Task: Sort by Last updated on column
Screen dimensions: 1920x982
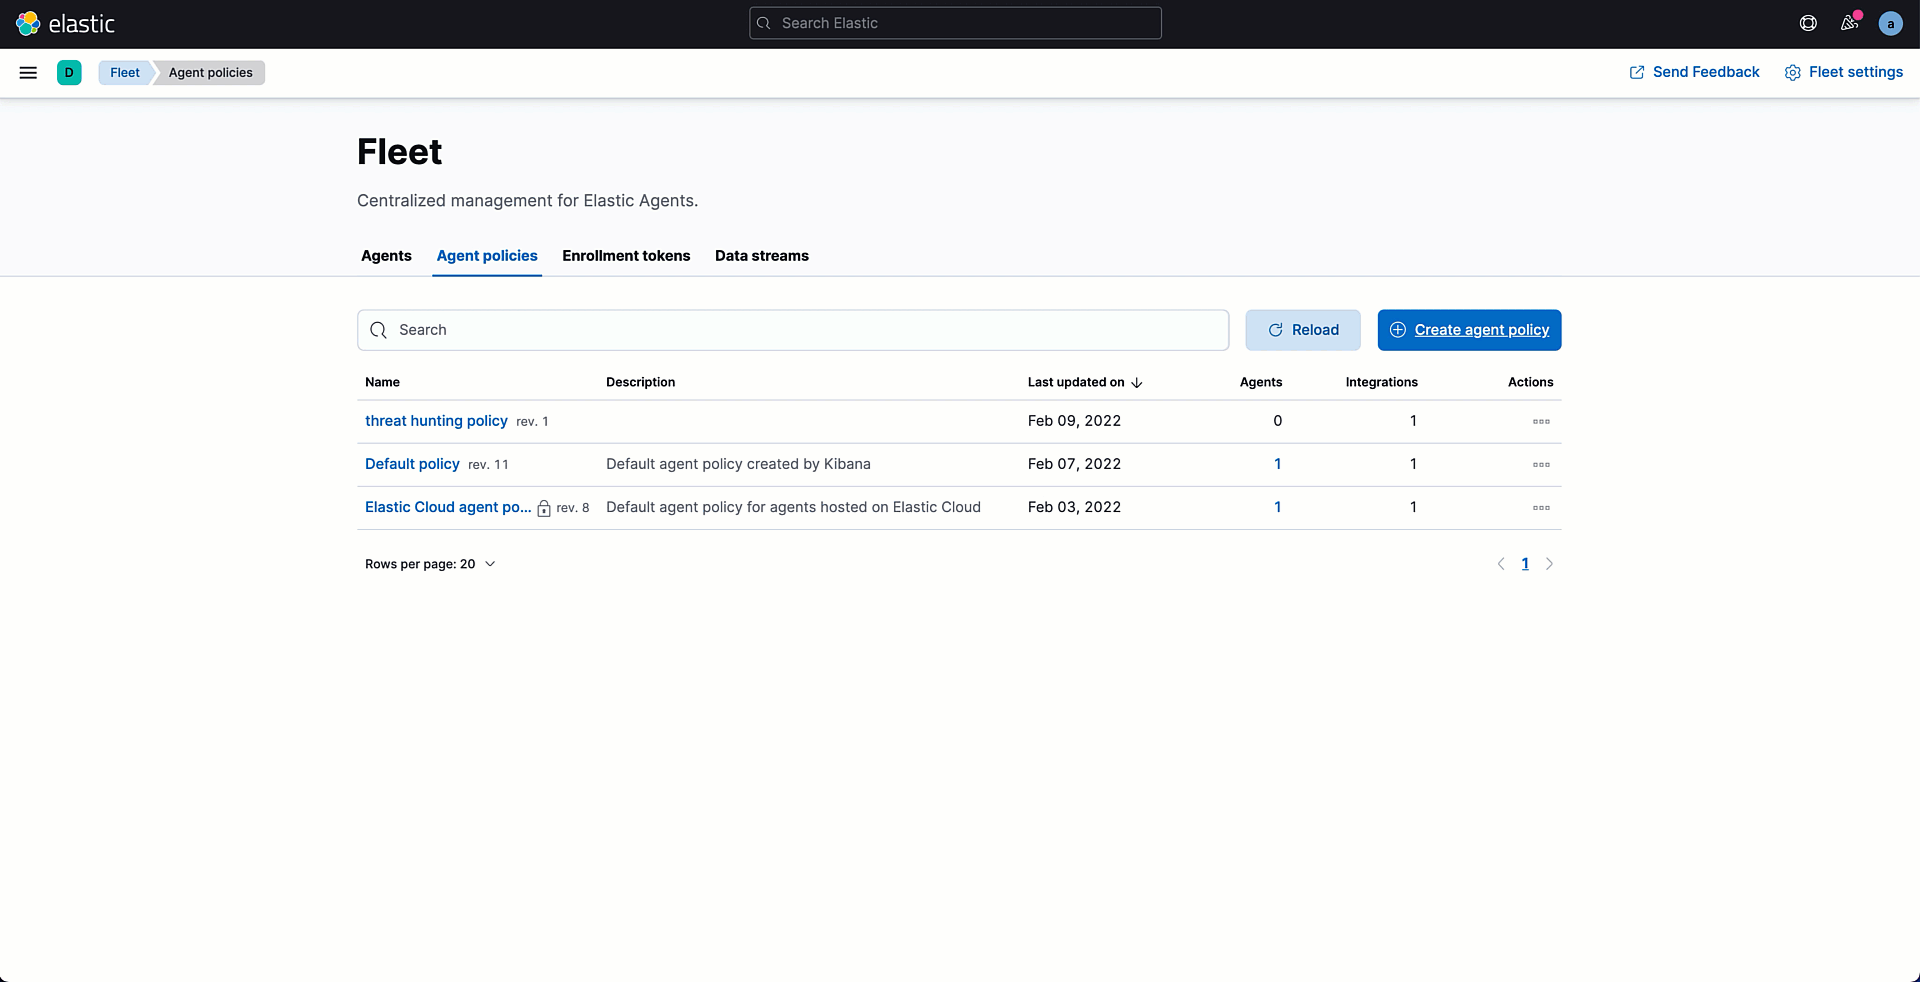Action: [1085, 382]
